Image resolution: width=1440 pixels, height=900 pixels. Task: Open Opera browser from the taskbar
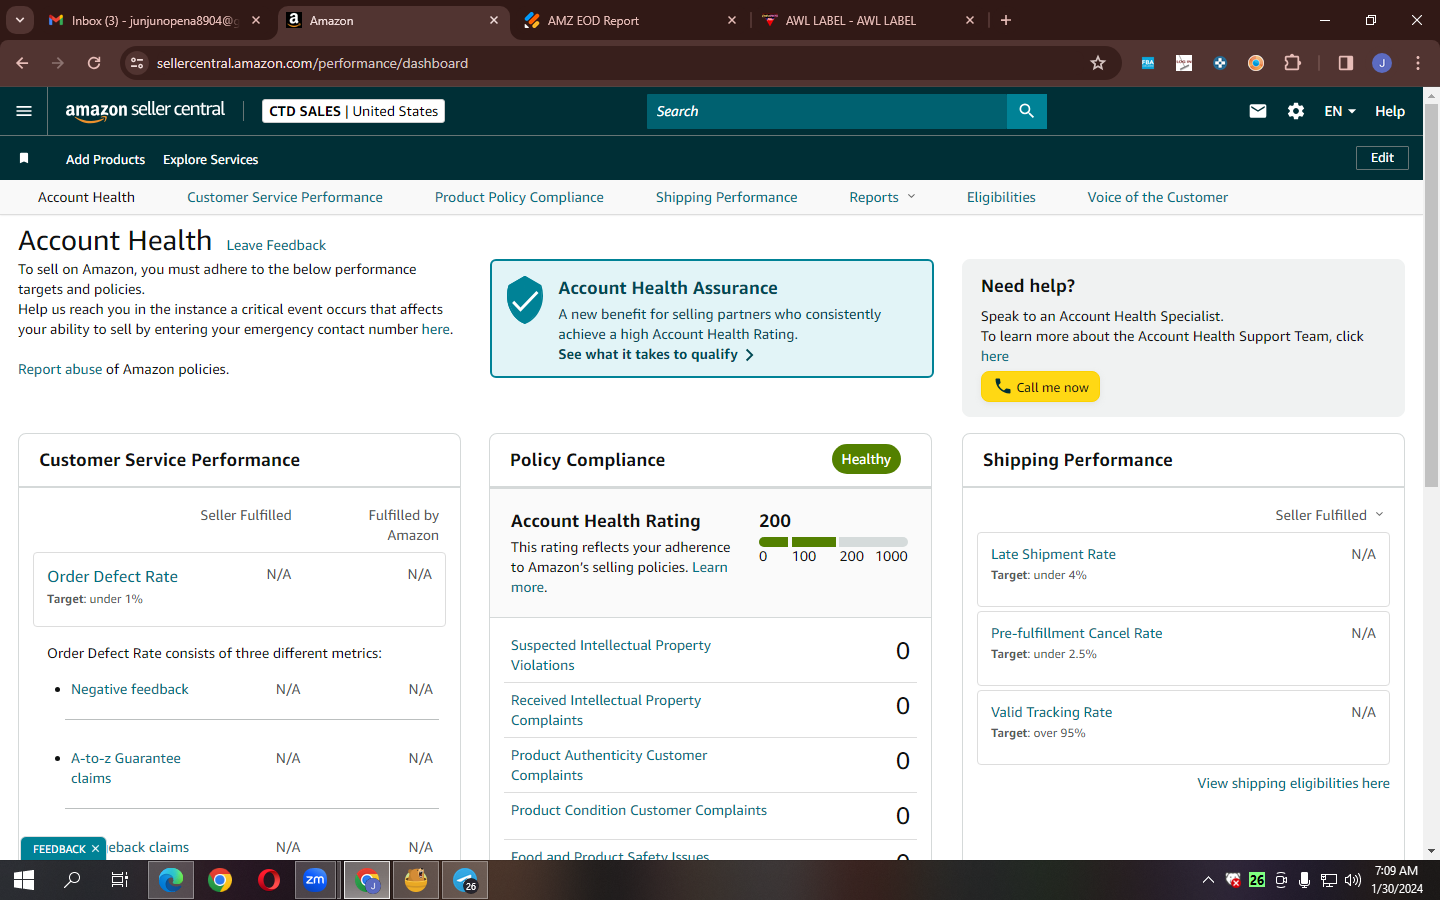268,880
